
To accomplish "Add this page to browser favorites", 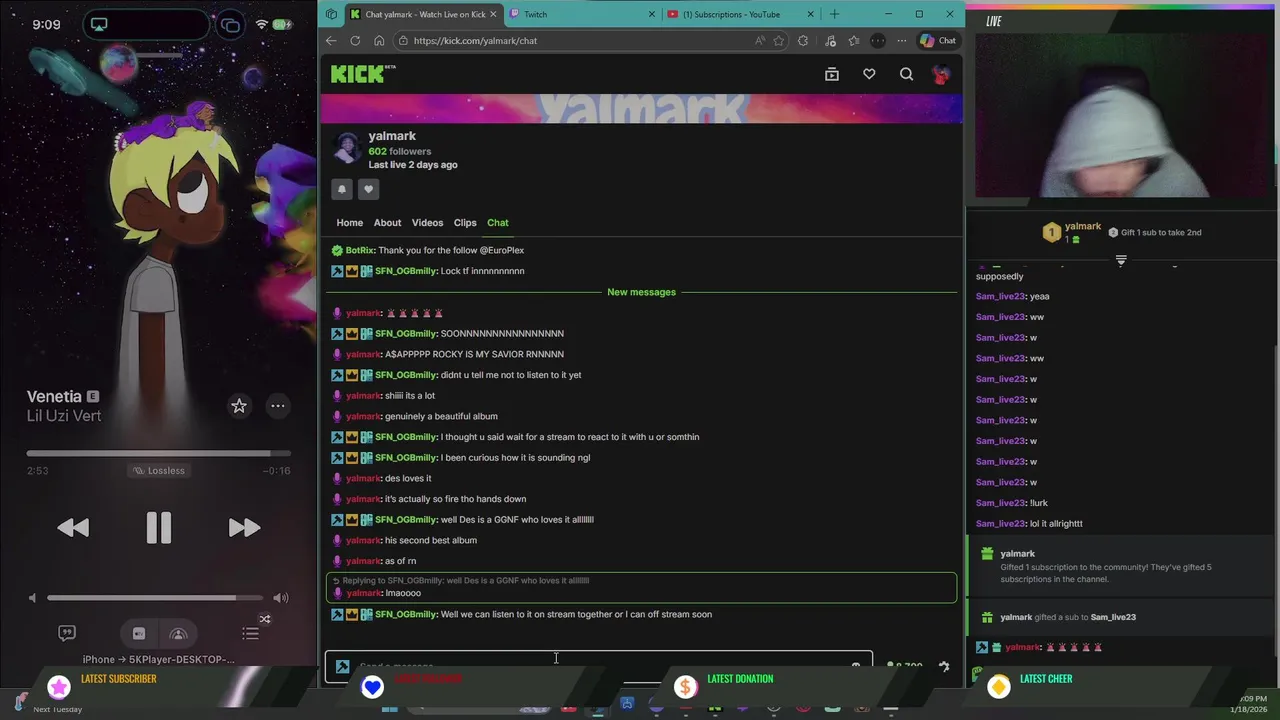I will 779,41.
